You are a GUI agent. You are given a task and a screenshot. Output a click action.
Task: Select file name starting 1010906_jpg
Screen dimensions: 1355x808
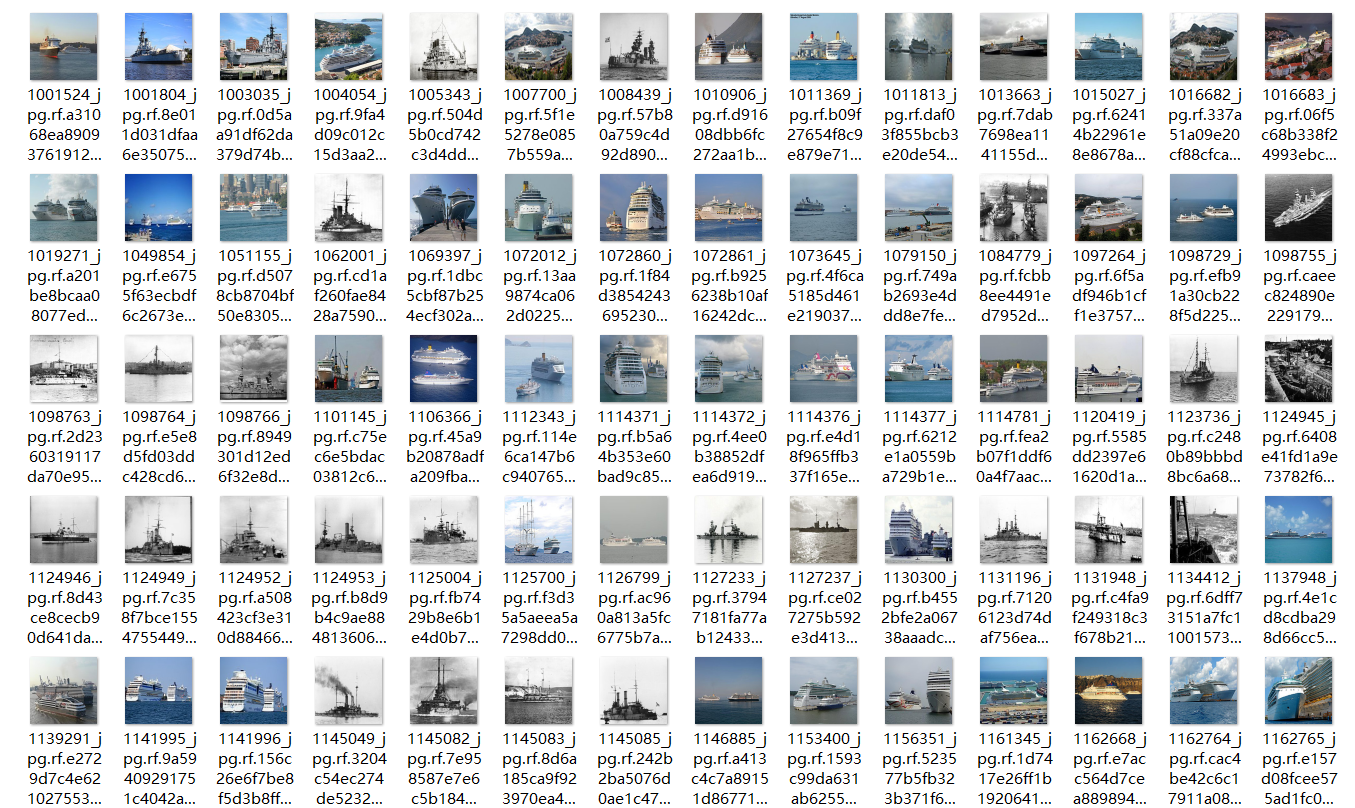[x=729, y=125]
